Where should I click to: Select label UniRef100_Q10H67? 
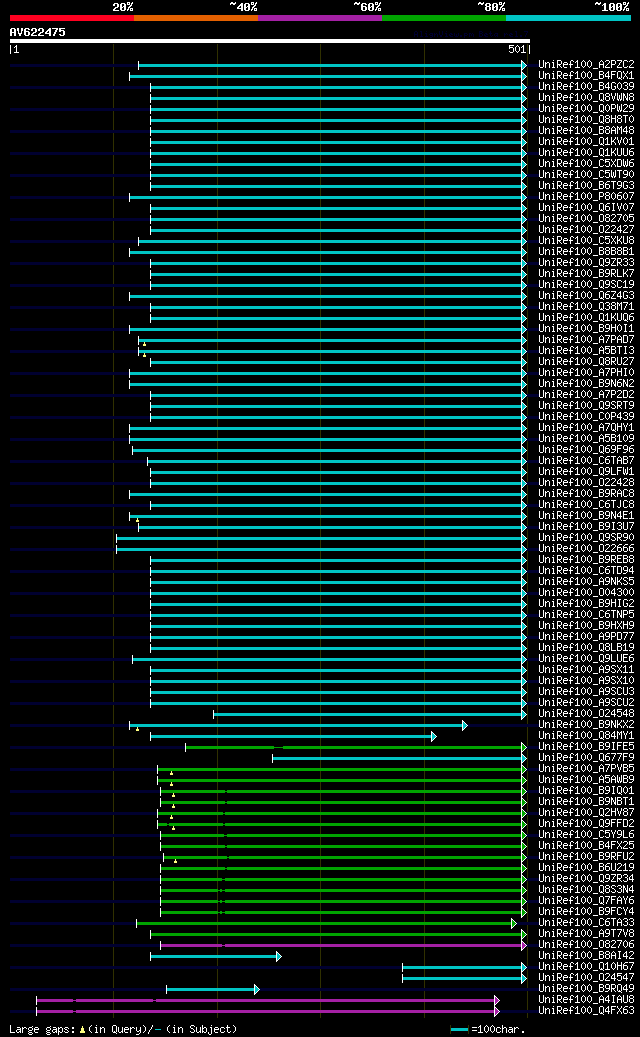(x=586, y=966)
